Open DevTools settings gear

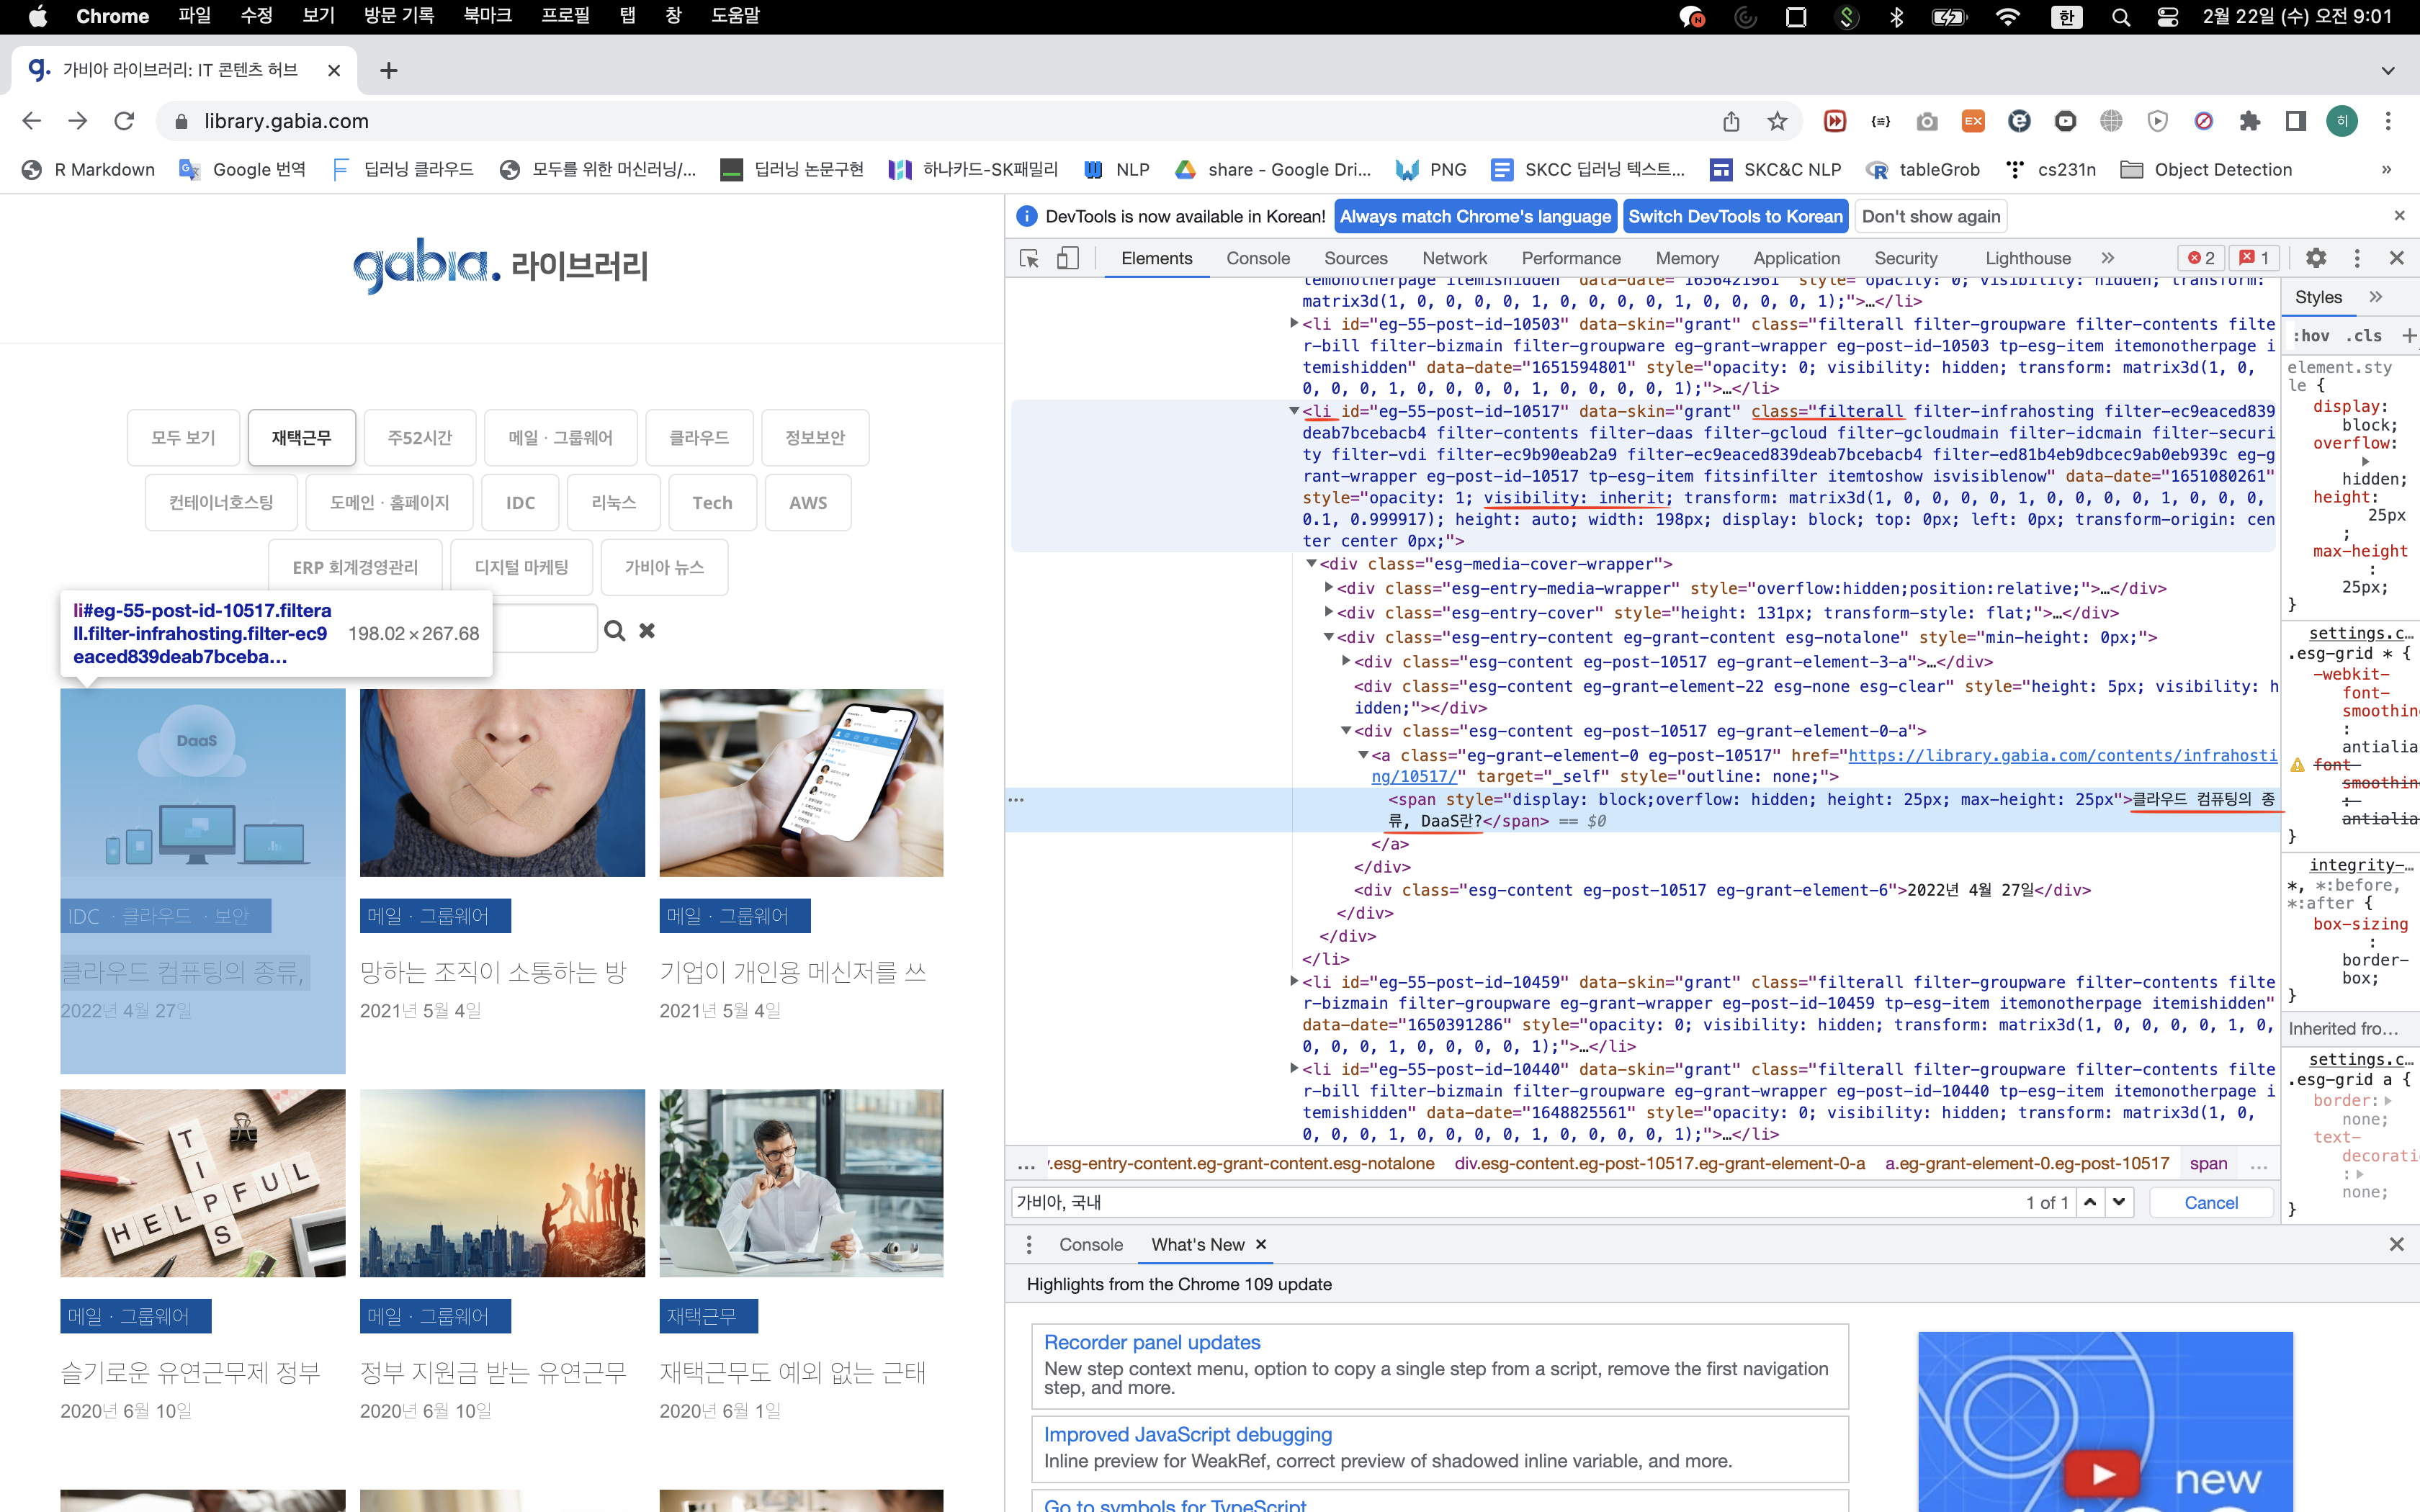pyautogui.click(x=2315, y=258)
